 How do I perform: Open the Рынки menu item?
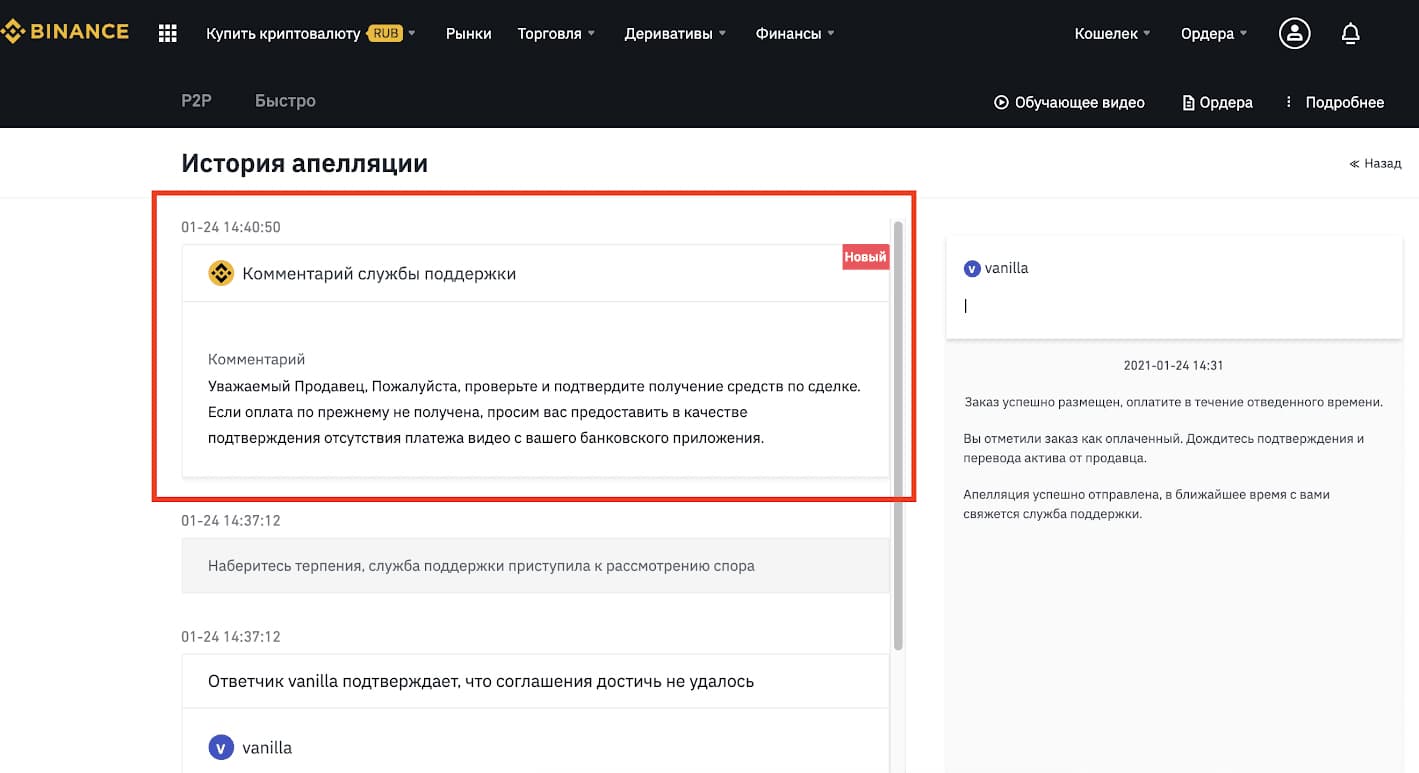(x=469, y=33)
